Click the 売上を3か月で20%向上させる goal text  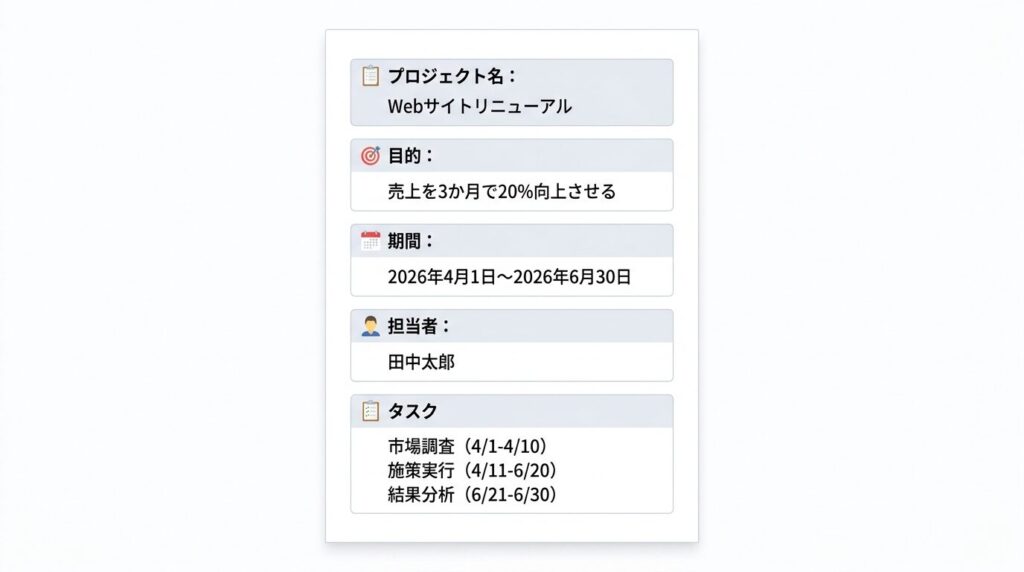point(501,191)
